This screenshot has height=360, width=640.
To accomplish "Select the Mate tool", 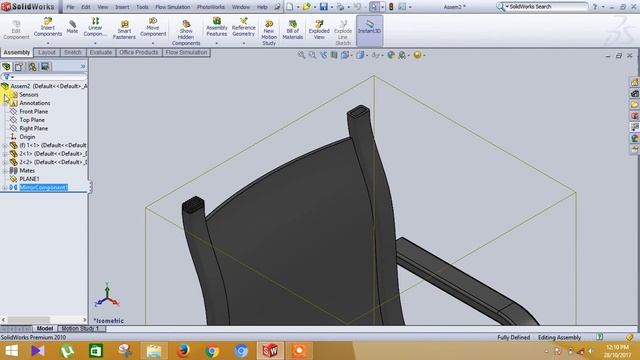I will point(72,27).
